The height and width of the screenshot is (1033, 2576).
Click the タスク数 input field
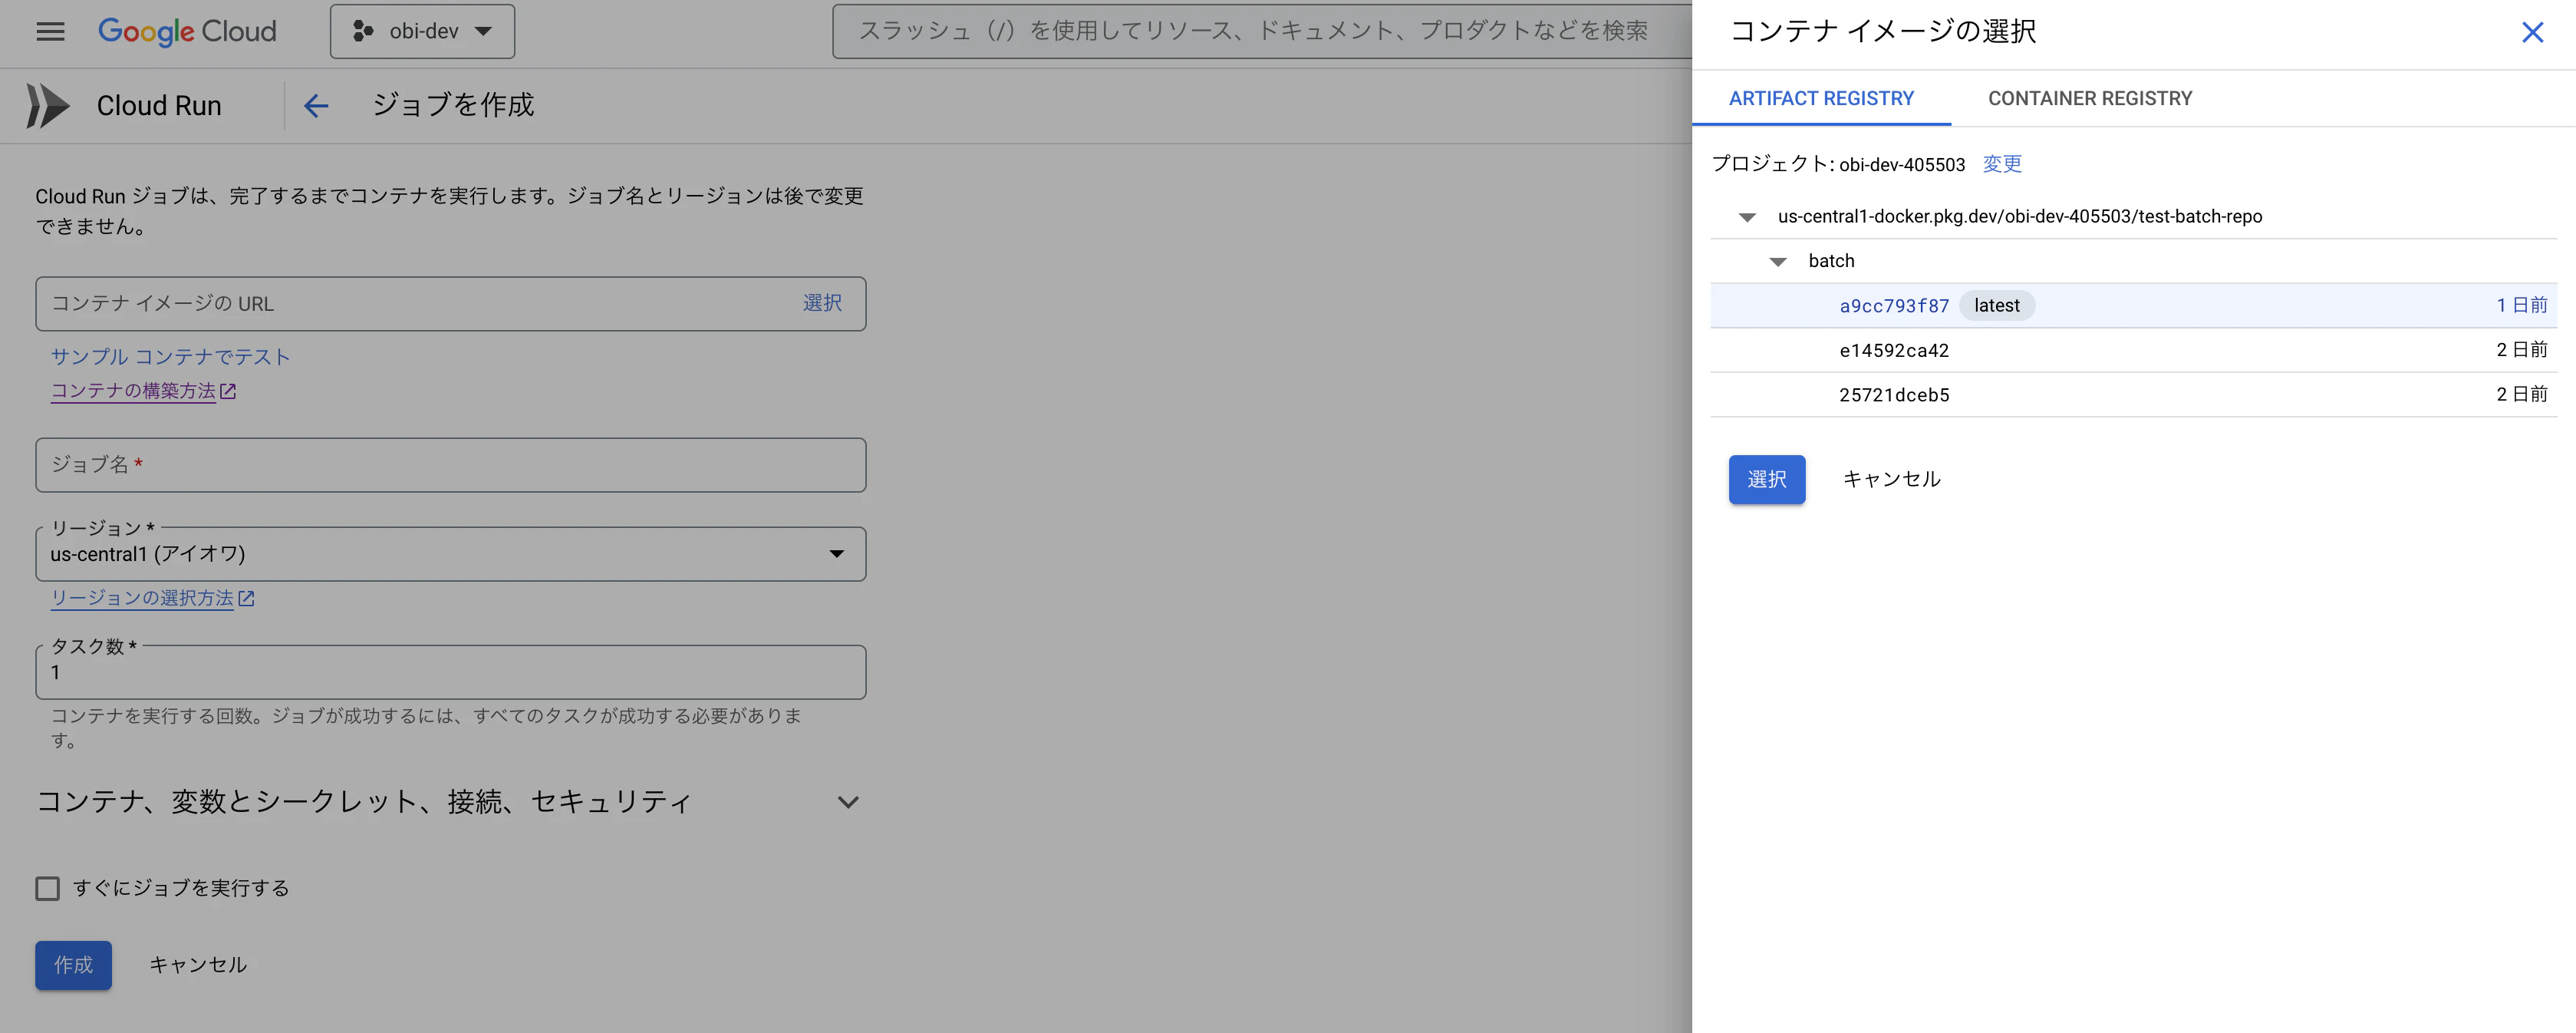[450, 672]
